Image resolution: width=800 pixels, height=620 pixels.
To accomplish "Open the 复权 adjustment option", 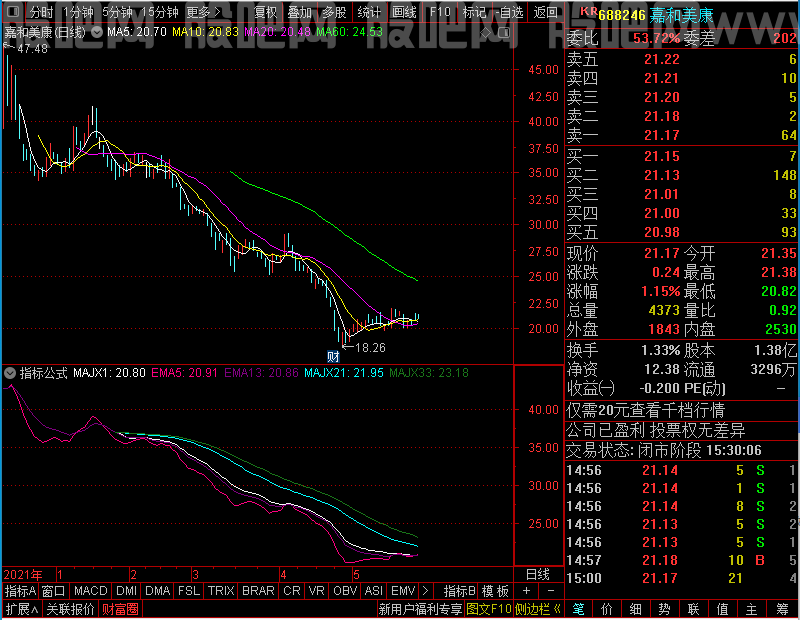I will click(265, 12).
